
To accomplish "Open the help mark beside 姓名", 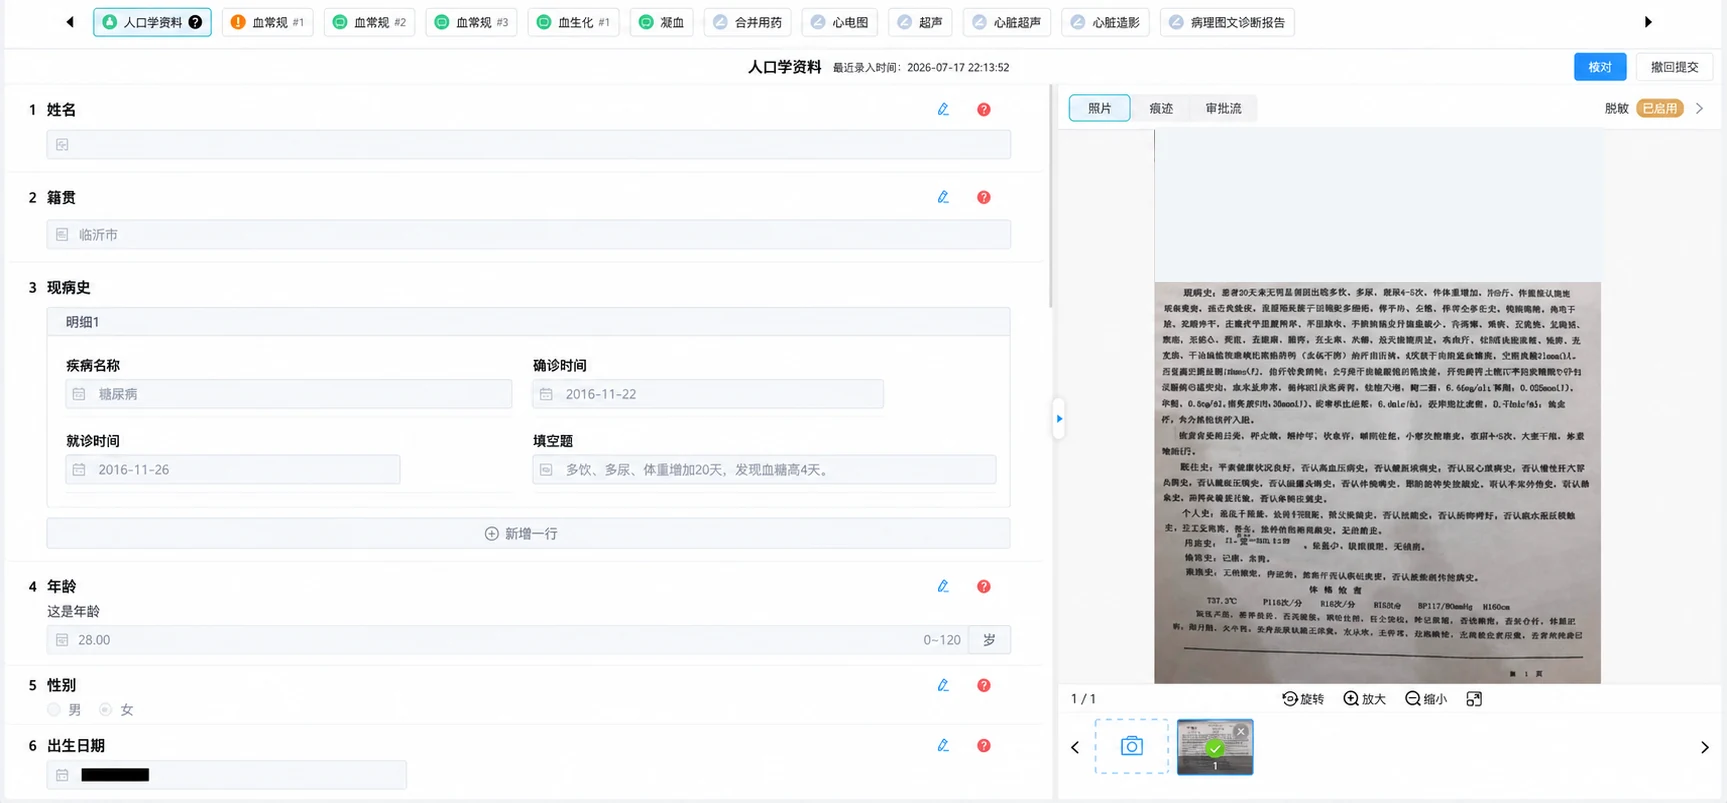I will click(x=984, y=109).
